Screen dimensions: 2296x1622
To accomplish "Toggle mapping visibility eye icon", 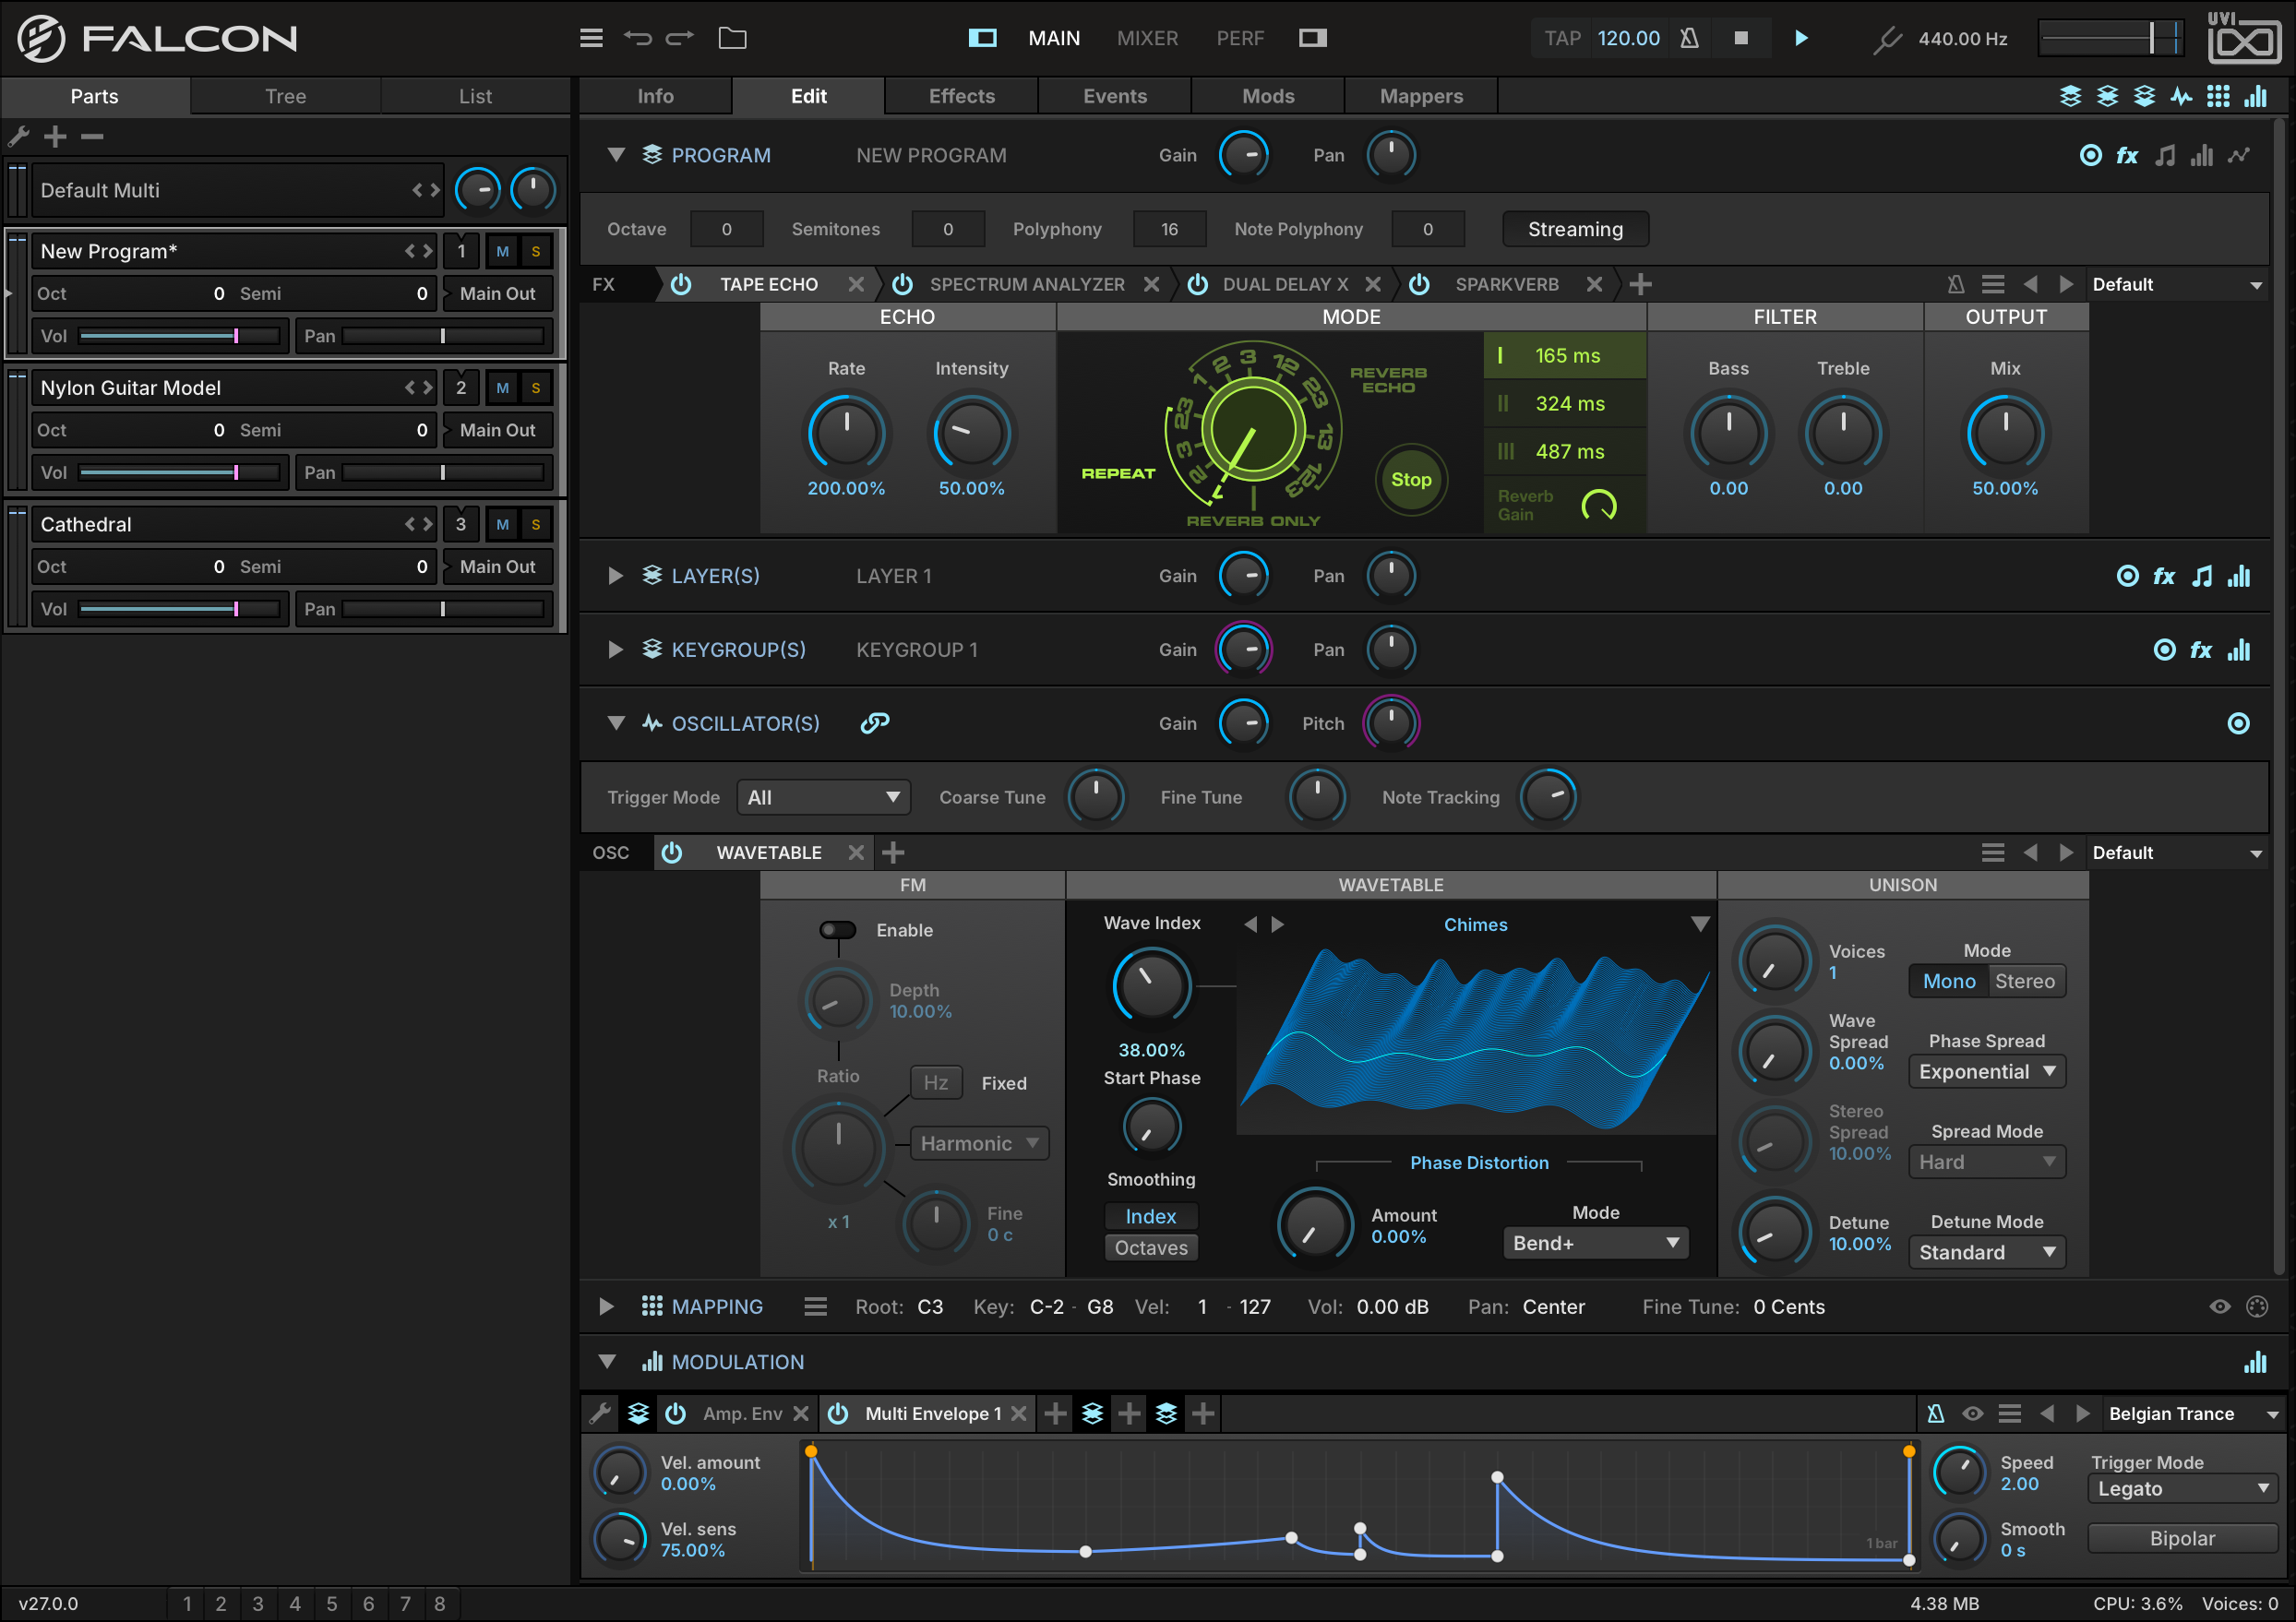I will (2220, 1307).
